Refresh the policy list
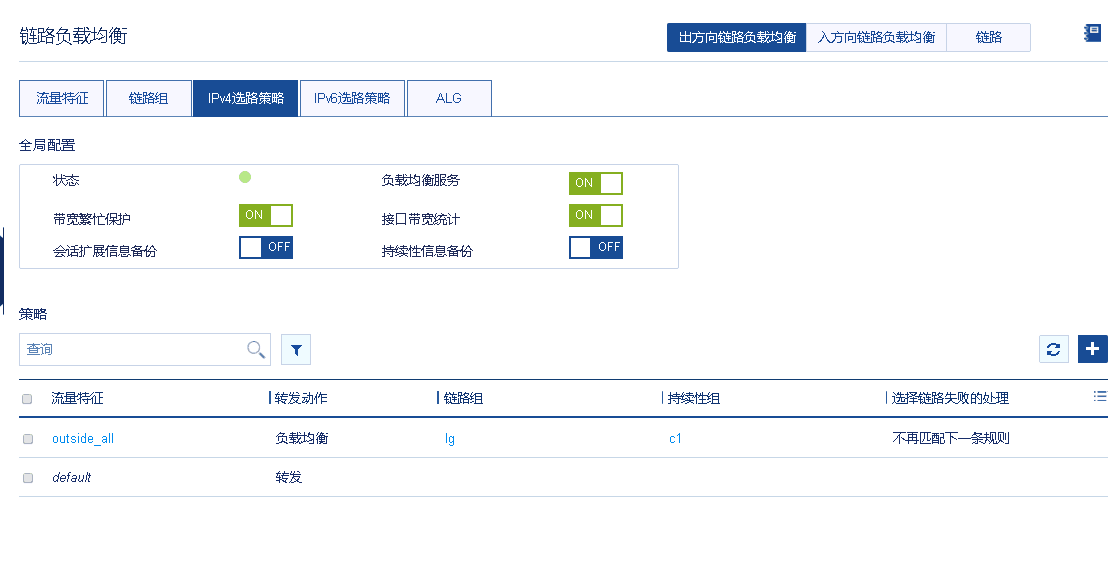 coord(1053,349)
